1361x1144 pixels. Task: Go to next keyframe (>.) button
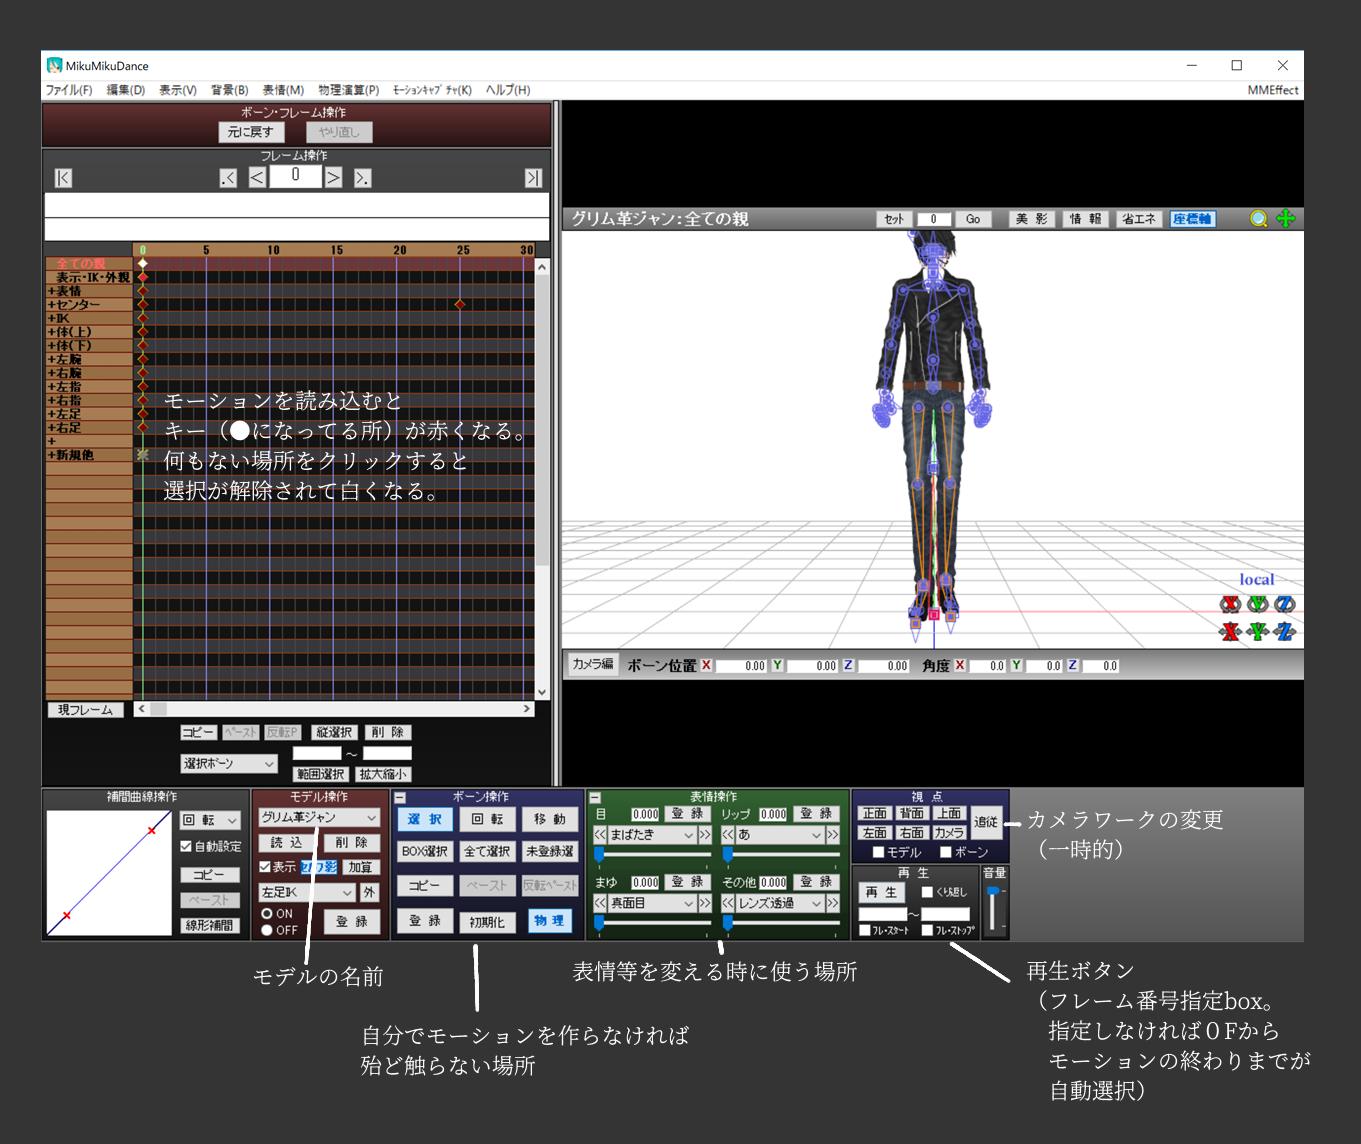click(x=362, y=178)
